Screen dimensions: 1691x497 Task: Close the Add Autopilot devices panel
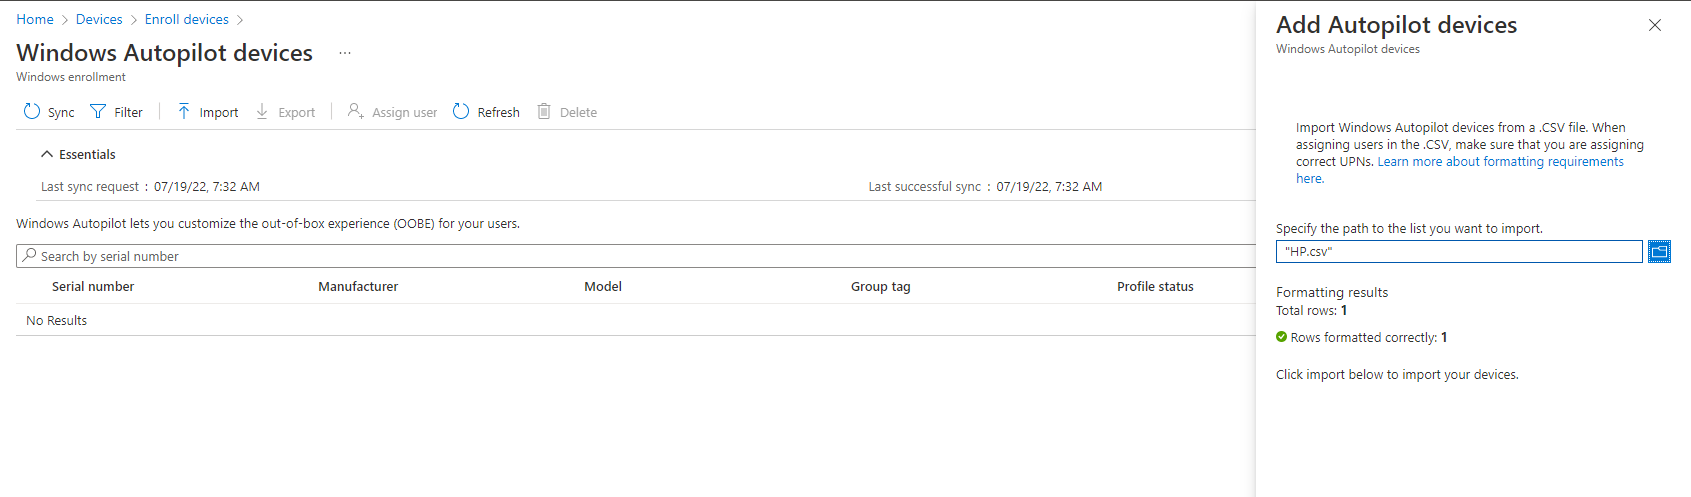coord(1655,25)
